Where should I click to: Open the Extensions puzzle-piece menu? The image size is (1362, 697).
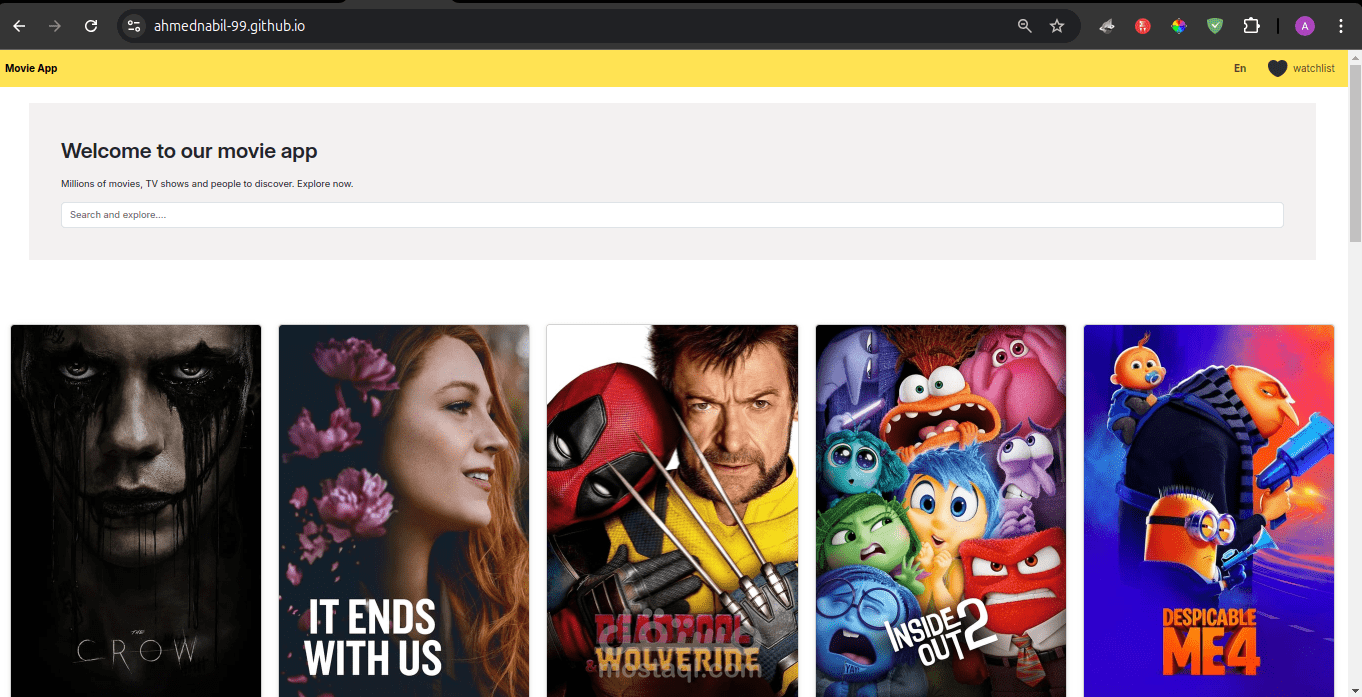(1251, 26)
